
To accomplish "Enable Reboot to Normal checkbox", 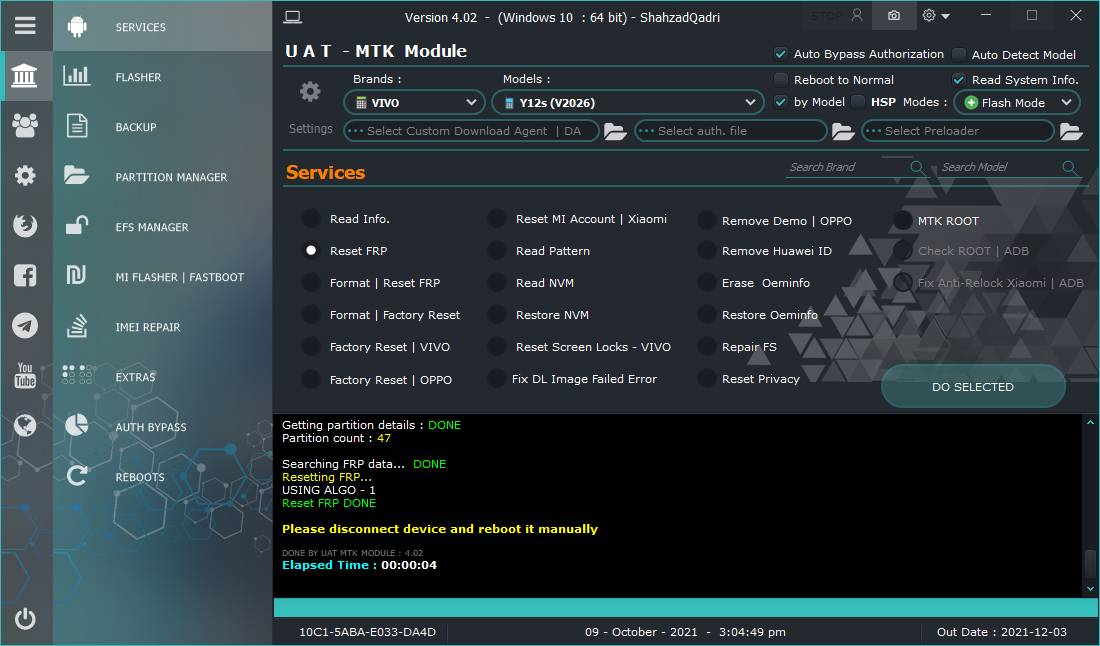I will [780, 79].
